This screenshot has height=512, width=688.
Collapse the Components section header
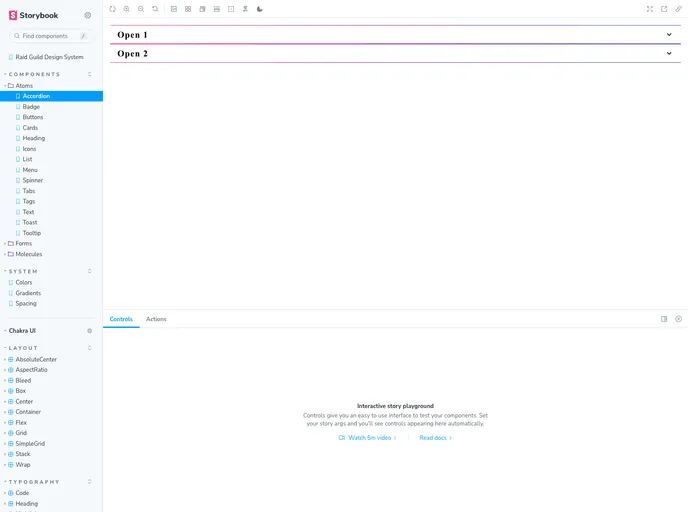34,74
